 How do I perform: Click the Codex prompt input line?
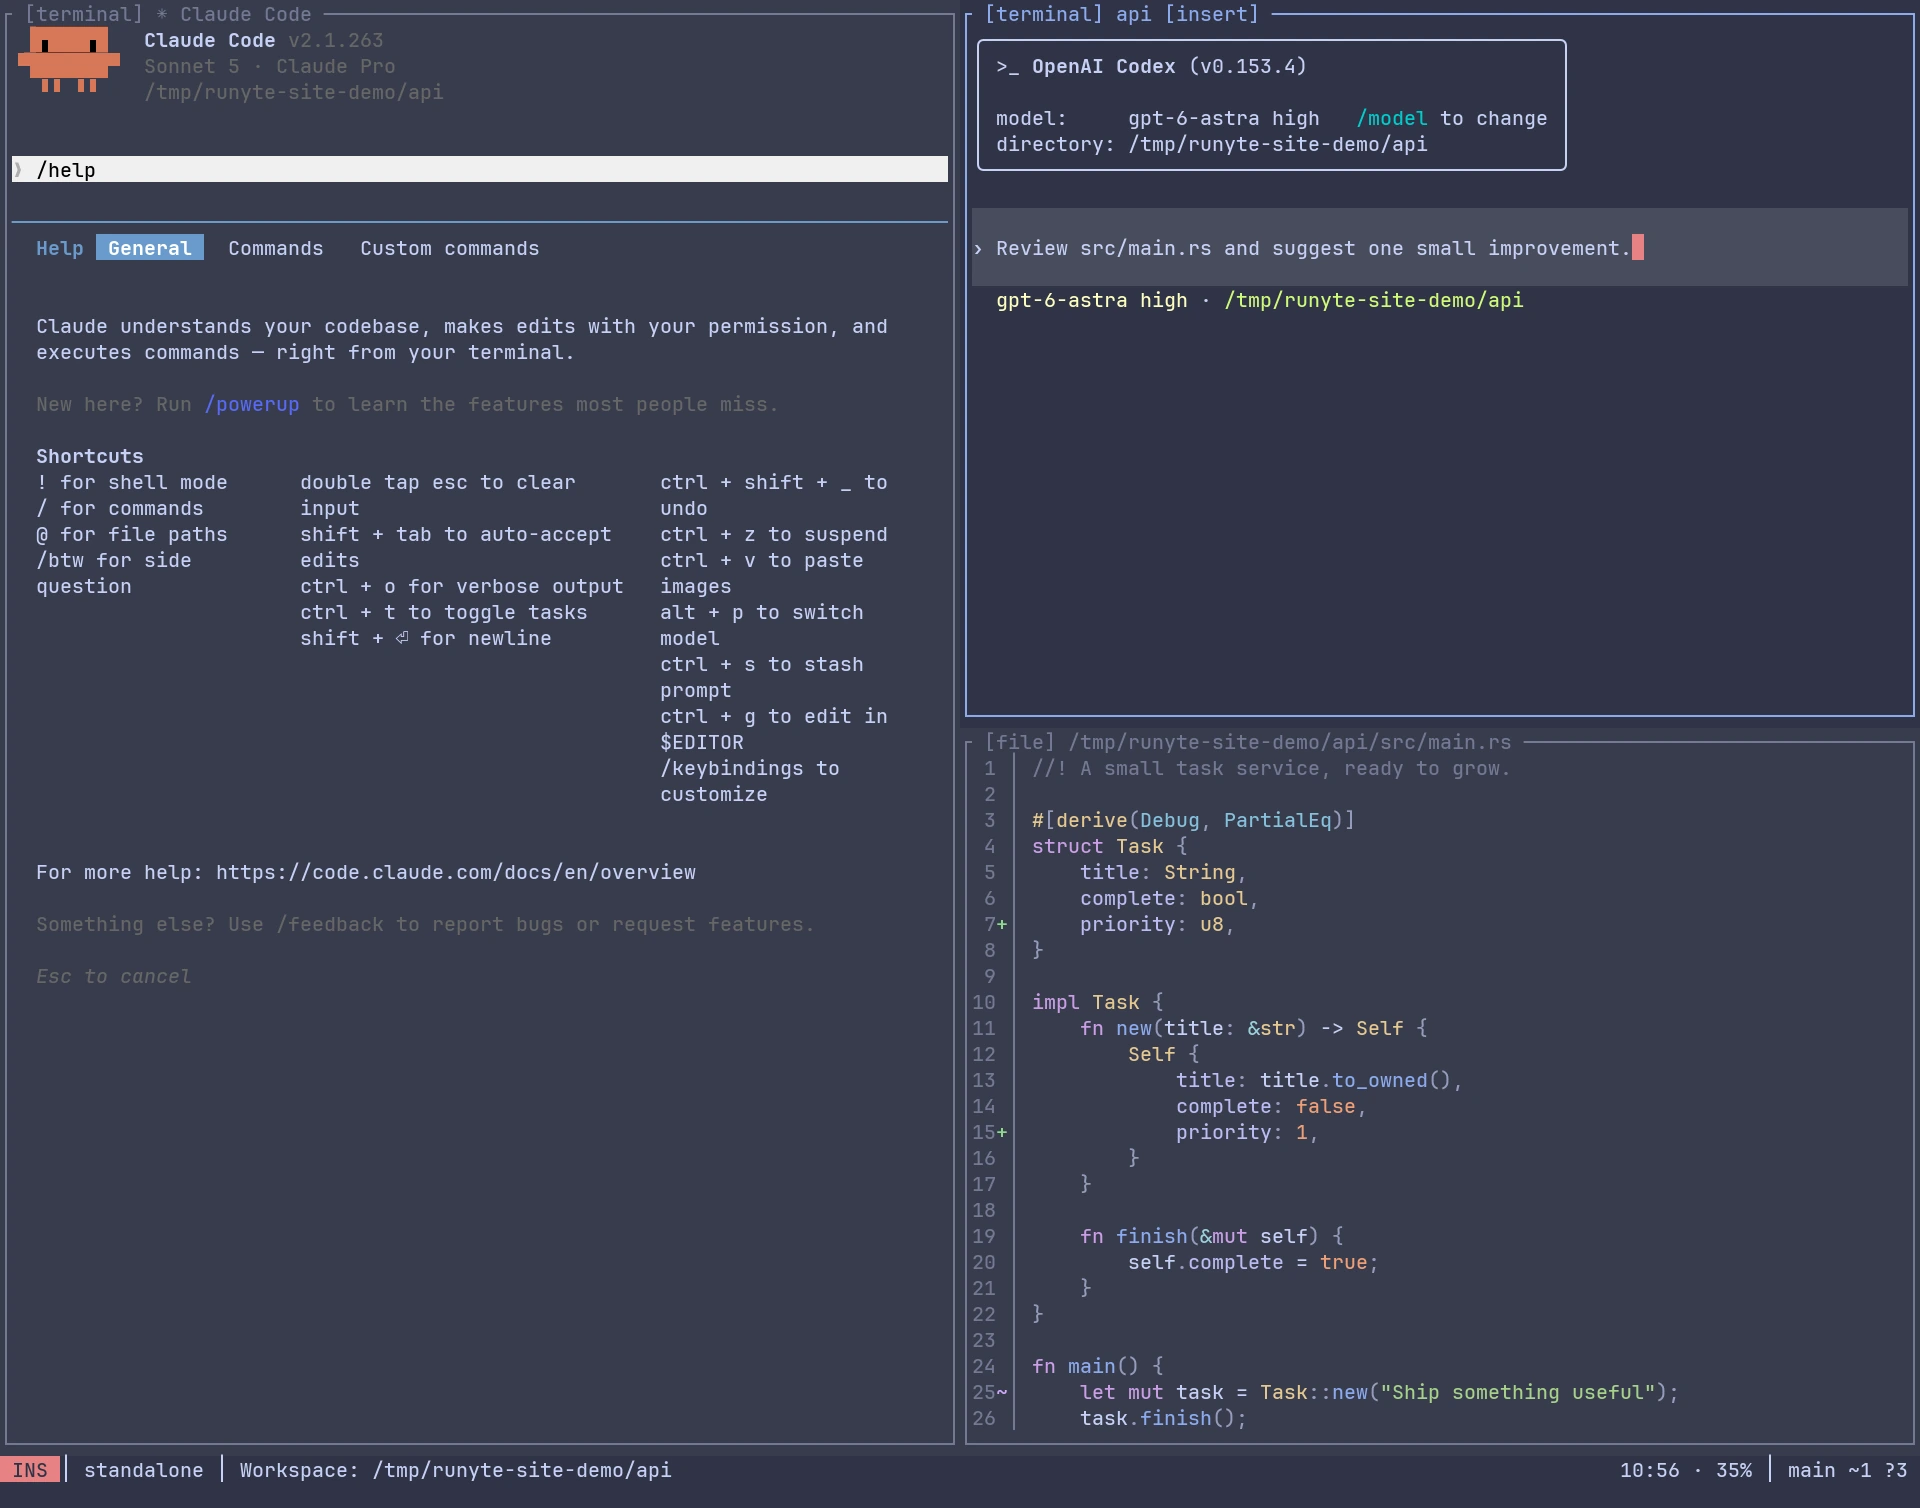click(1440, 248)
